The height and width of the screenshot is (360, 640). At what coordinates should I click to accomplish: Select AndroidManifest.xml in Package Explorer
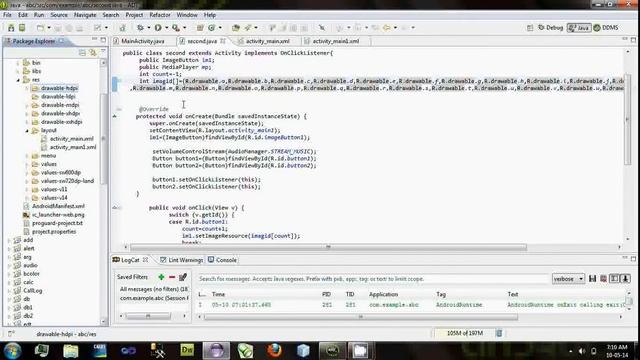pos(58,207)
